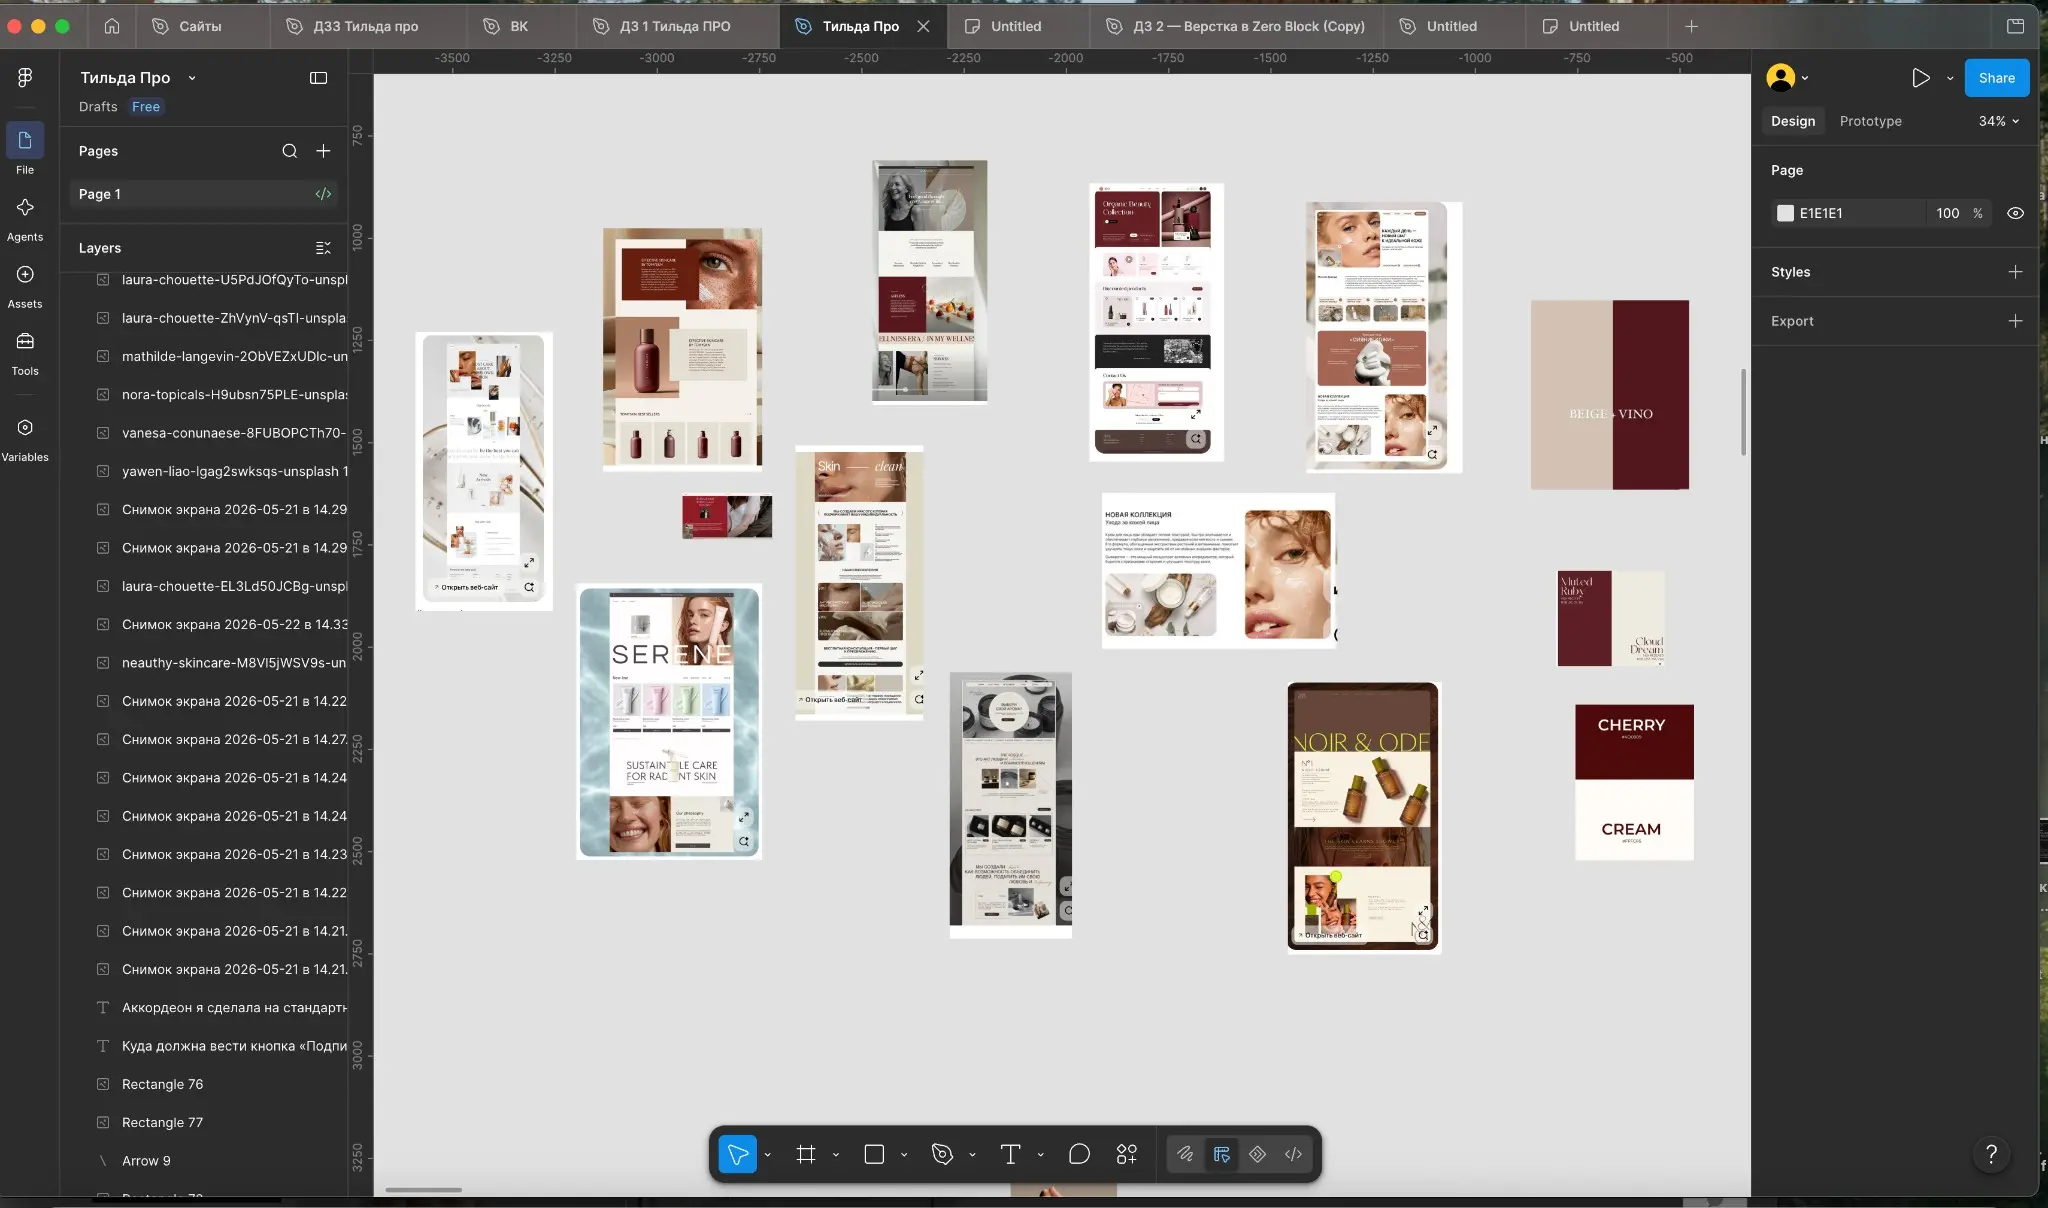Switch to ДЗ 2 — Верстка в Zero Block tab

[1236, 26]
